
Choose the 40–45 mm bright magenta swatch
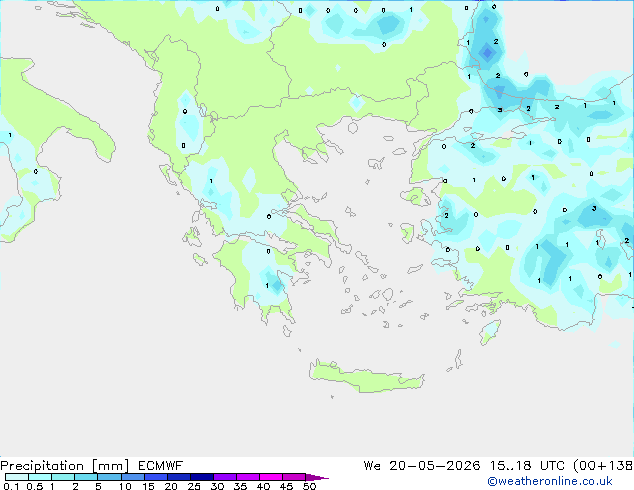point(271,477)
